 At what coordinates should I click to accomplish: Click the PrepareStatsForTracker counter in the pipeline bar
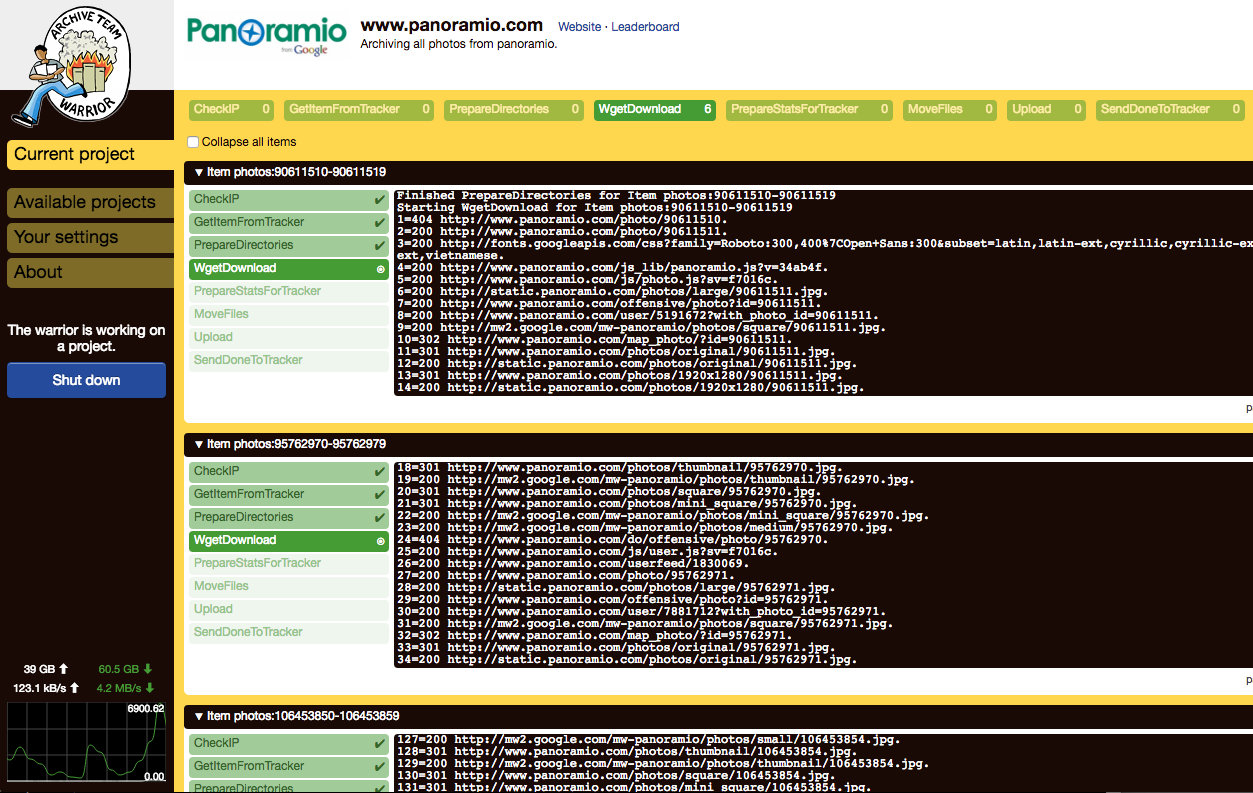[808, 109]
